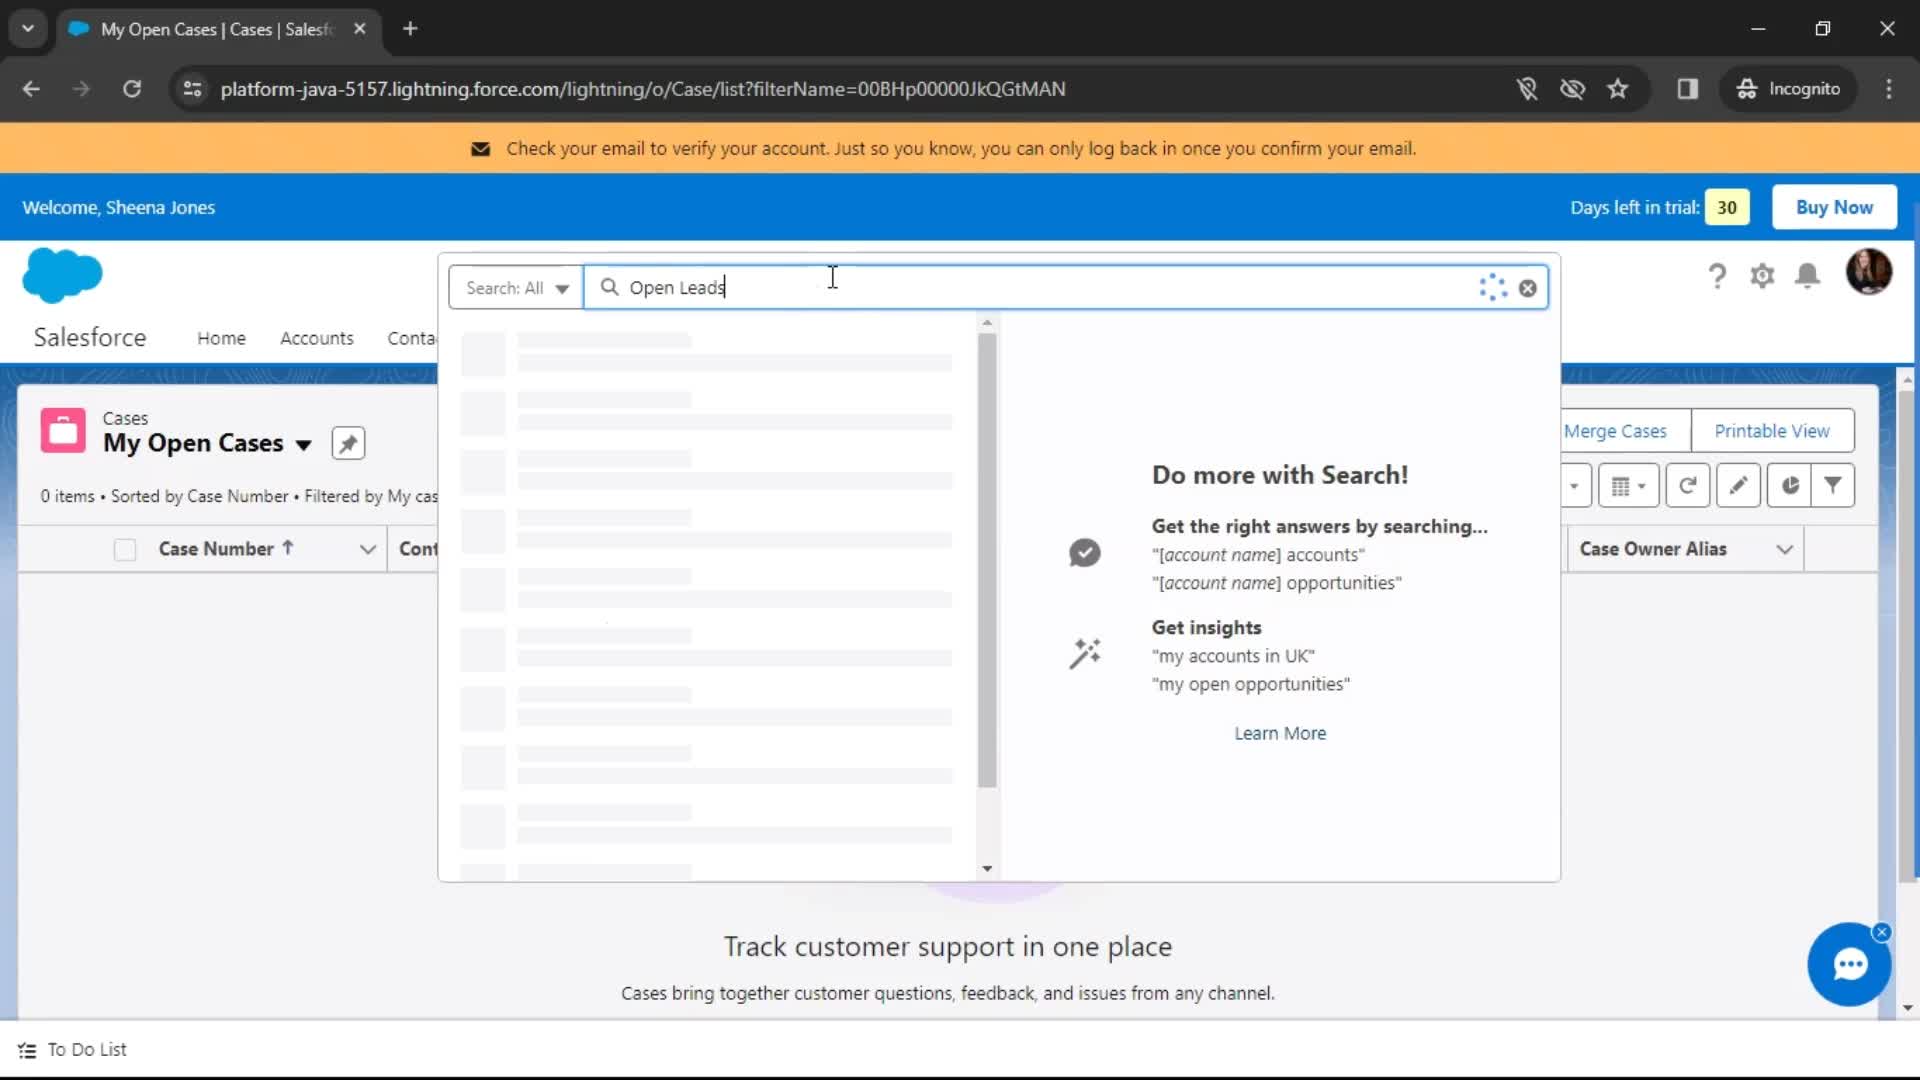Open the Chrome three-dot menu
The height and width of the screenshot is (1080, 1920).
point(1889,89)
